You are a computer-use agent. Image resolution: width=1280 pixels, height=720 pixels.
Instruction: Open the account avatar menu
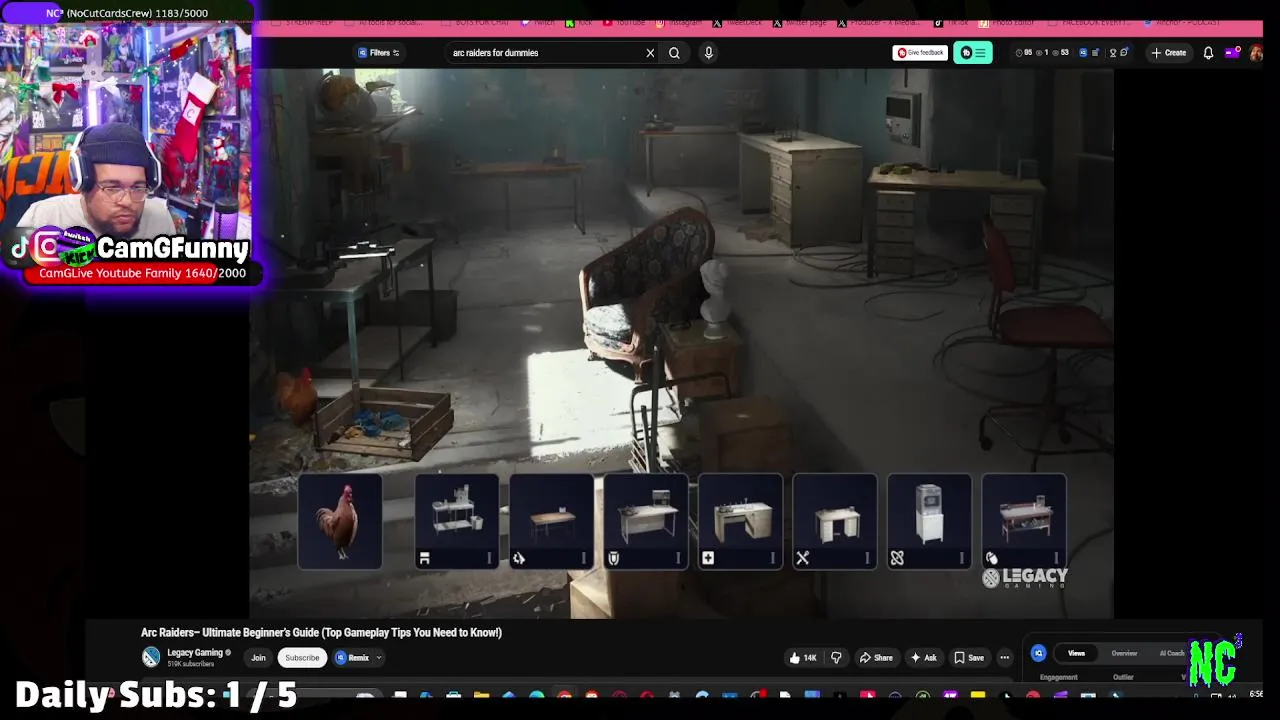1256,53
